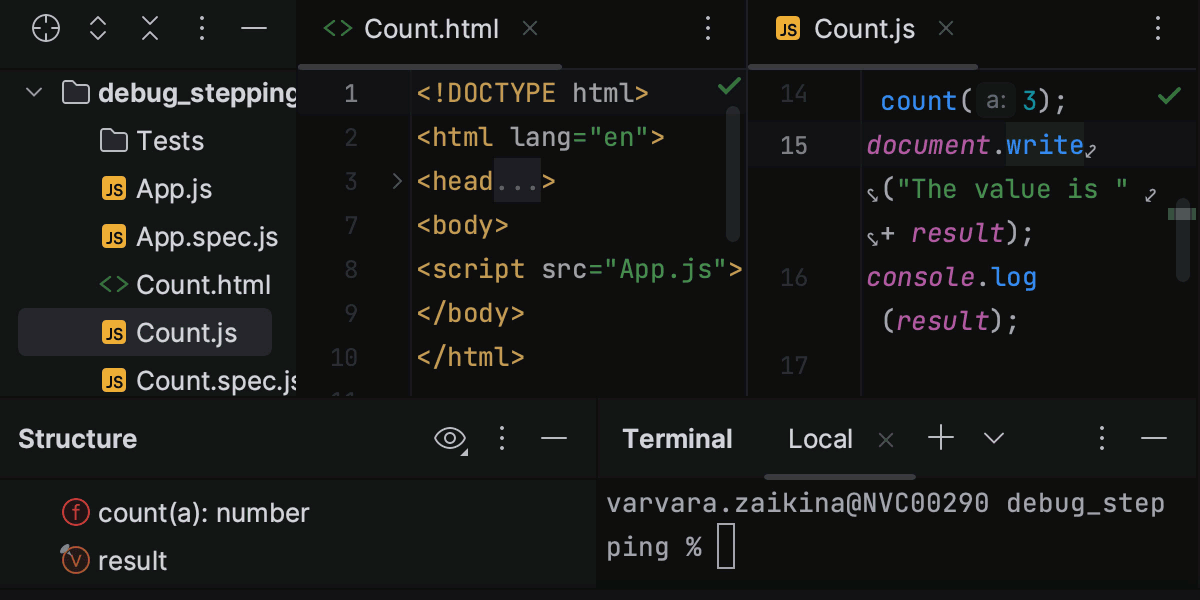Open the Project panel options kebab menu
The image size is (1200, 600).
[202, 28]
